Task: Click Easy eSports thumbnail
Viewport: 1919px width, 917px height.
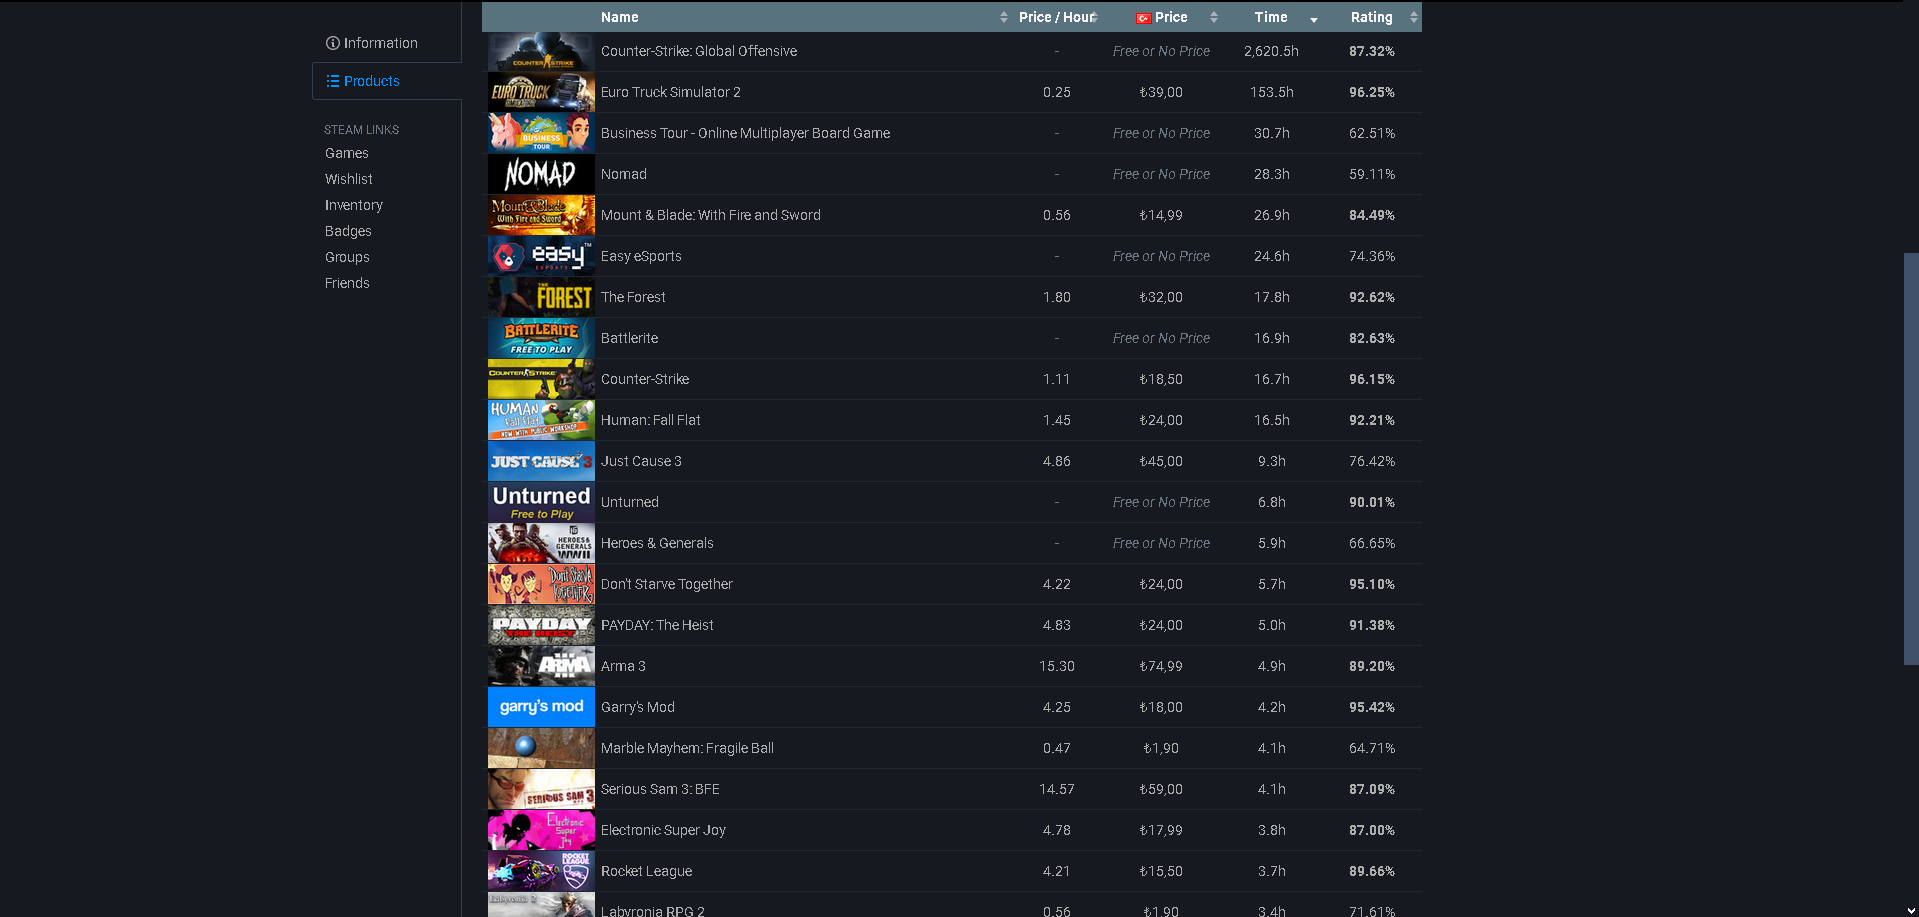Action: click(541, 256)
